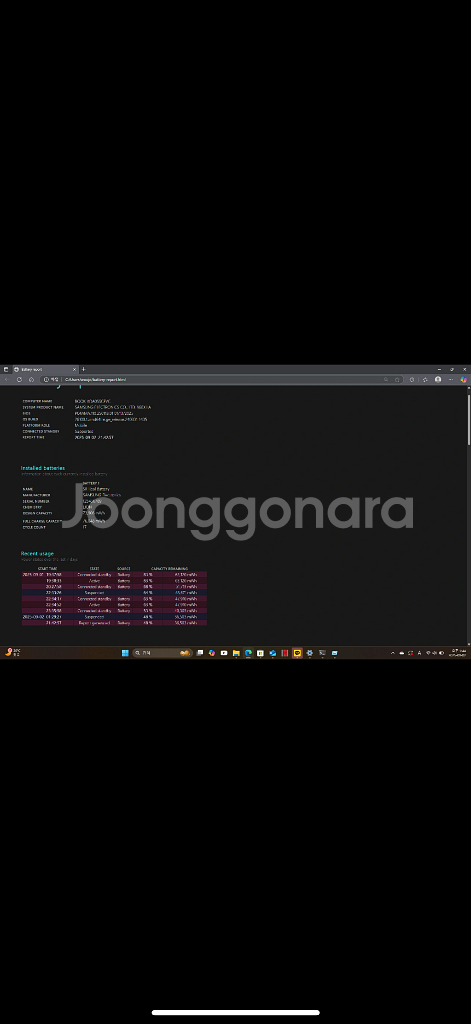The width and height of the screenshot is (471, 1024).
Task: Open the taskbar clock and date
Action: (x=459, y=653)
